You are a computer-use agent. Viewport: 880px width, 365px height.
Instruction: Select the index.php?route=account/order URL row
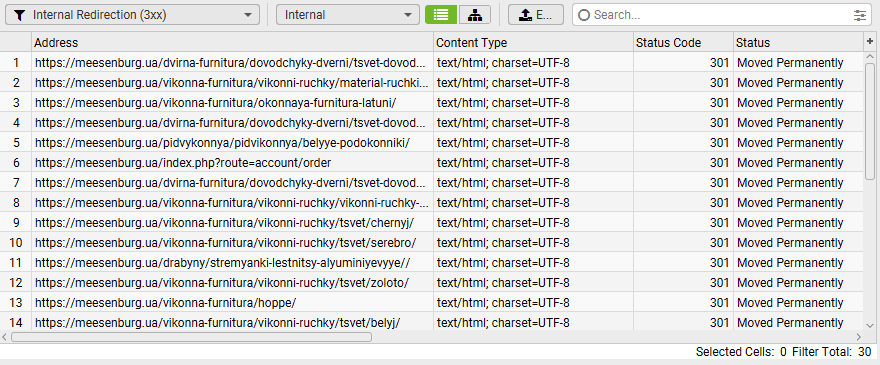click(x=183, y=163)
